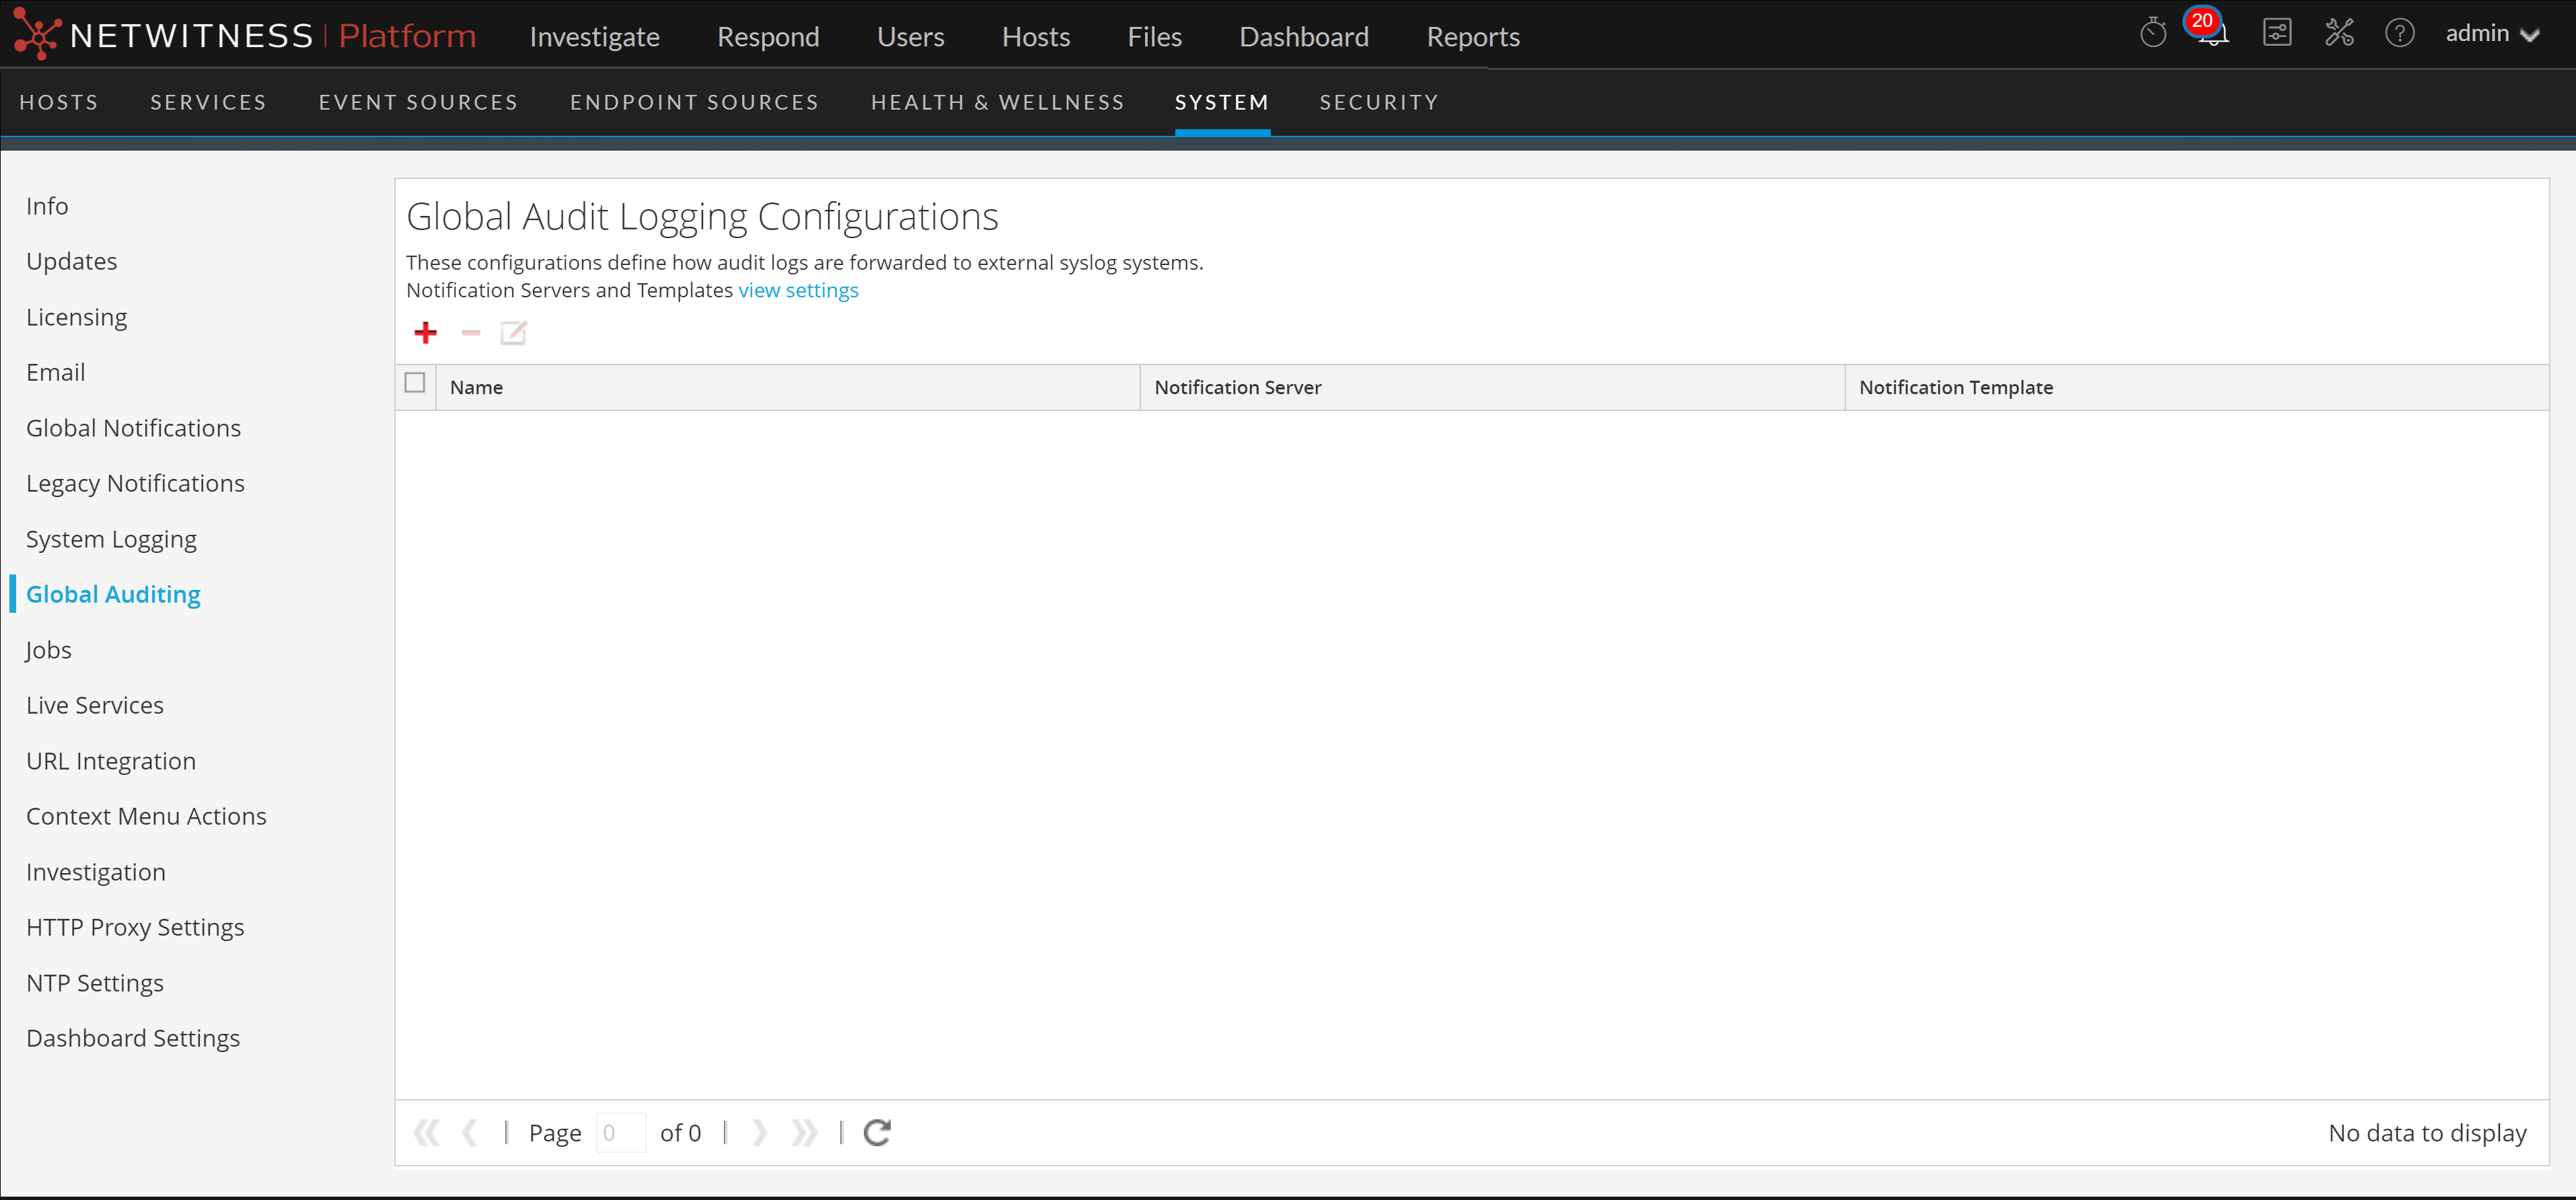Switch to Health & Wellness tab
Viewport: 2576px width, 1200px height.
coord(997,102)
